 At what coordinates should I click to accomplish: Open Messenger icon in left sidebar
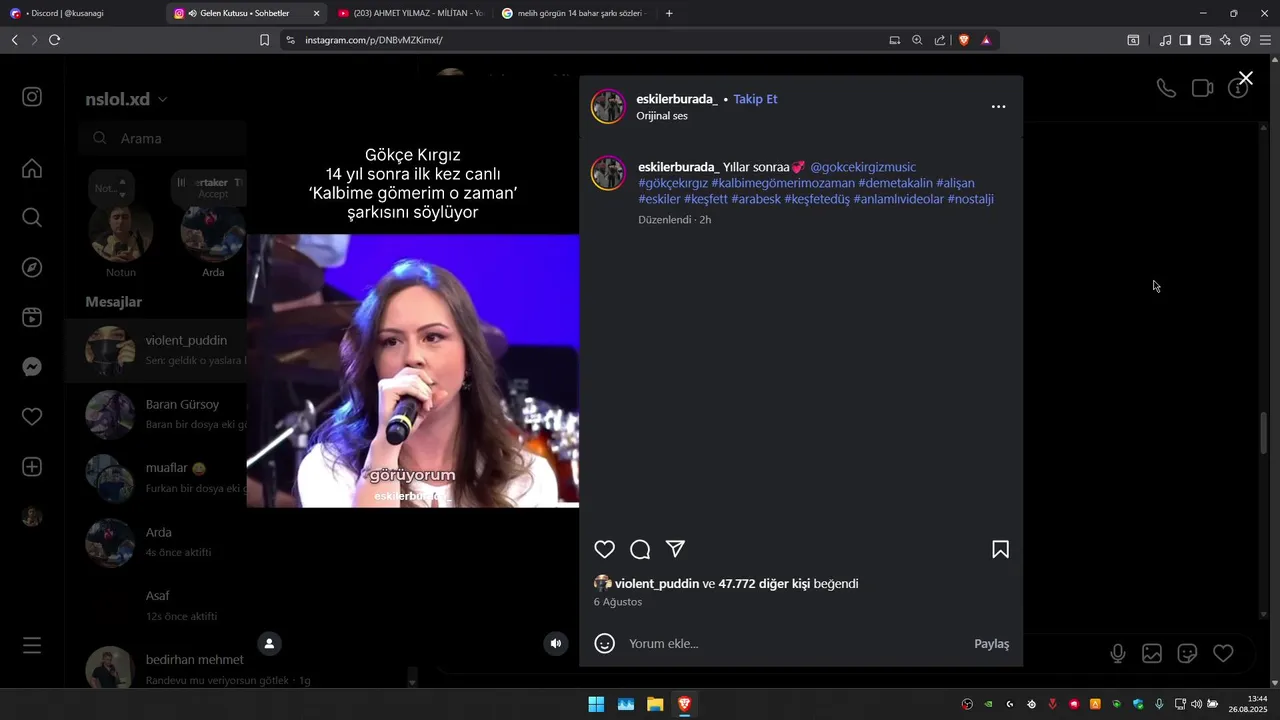coord(32,367)
